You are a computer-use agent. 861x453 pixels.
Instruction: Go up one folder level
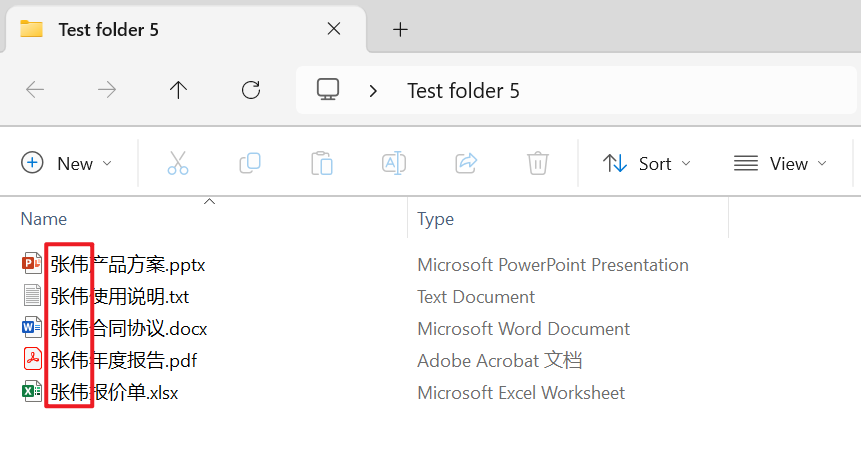point(178,90)
